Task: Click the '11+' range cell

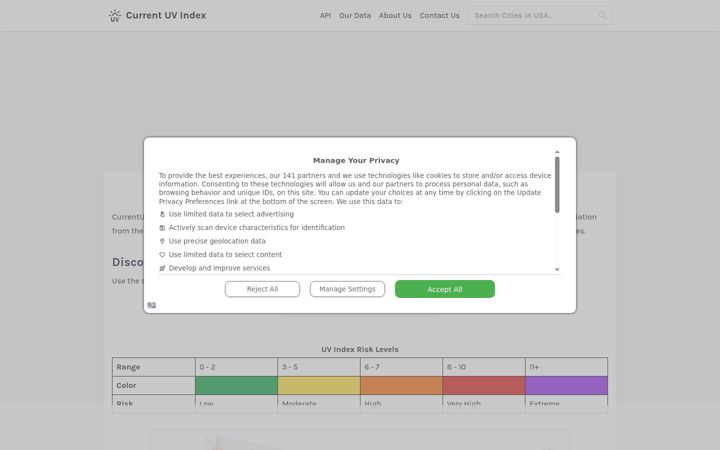Action: coord(567,367)
